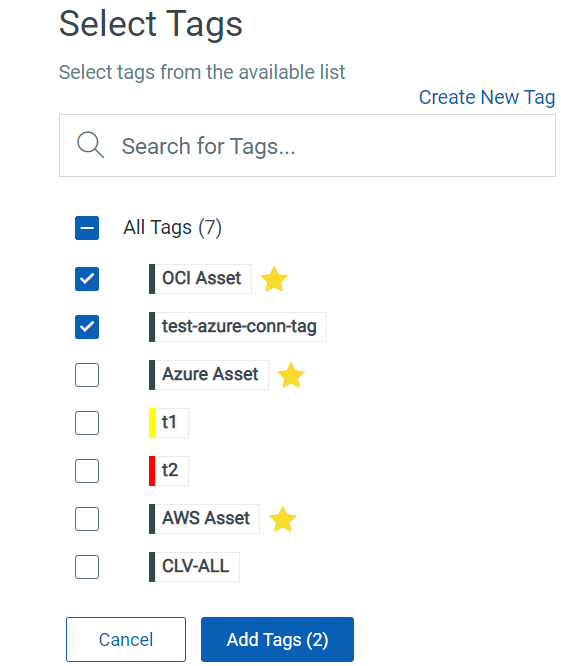Click the star next to AWS Asset
The image size is (561, 666).
click(282, 519)
